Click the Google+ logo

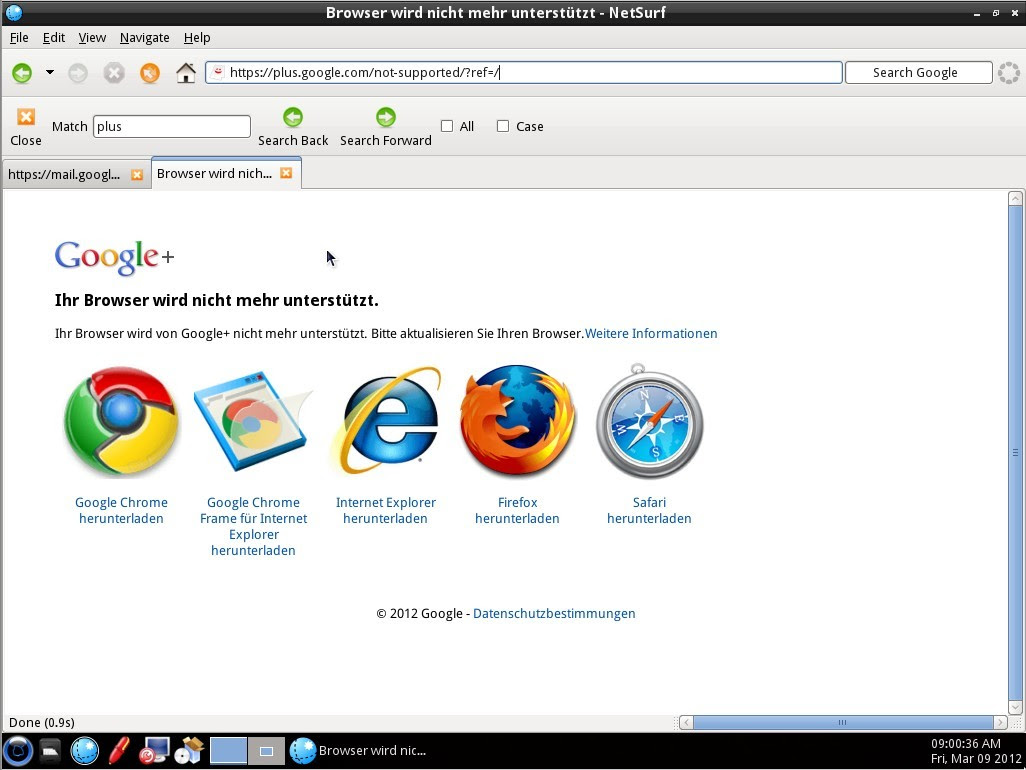coord(115,256)
